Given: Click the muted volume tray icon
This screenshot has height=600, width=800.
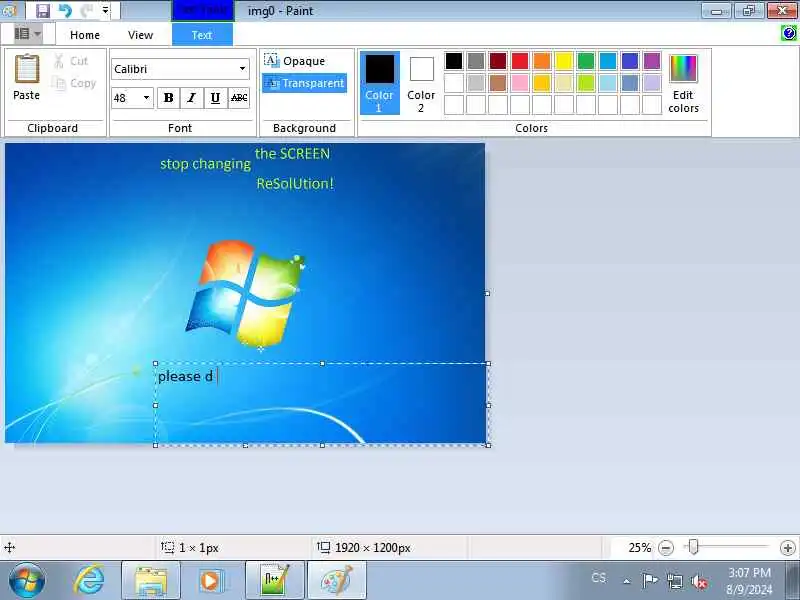Looking at the screenshot, I should (699, 582).
